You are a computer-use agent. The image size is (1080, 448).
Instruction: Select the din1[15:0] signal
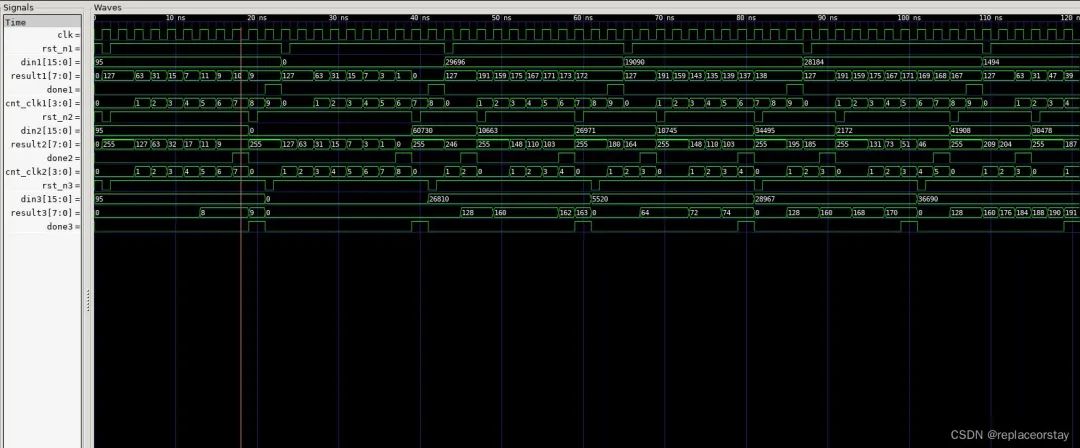click(x=55, y=62)
